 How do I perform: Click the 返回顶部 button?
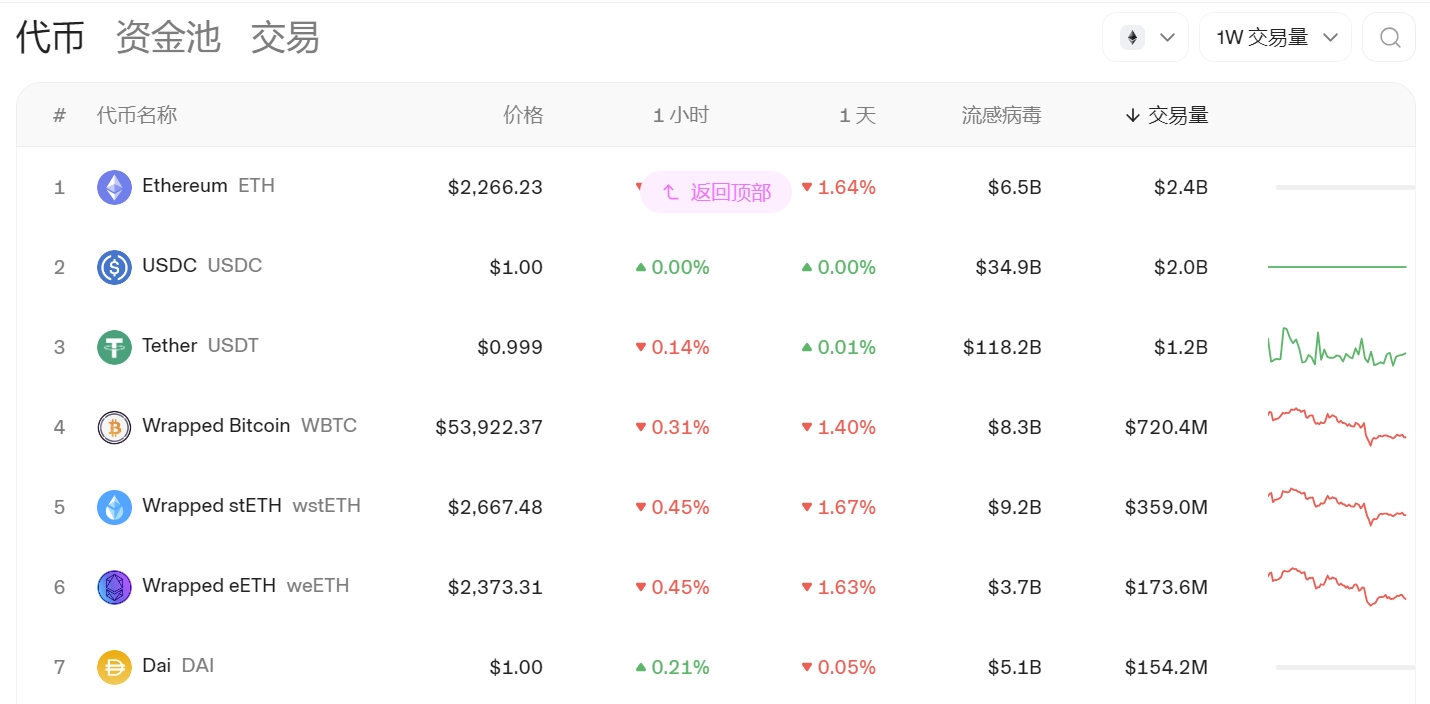coord(716,192)
